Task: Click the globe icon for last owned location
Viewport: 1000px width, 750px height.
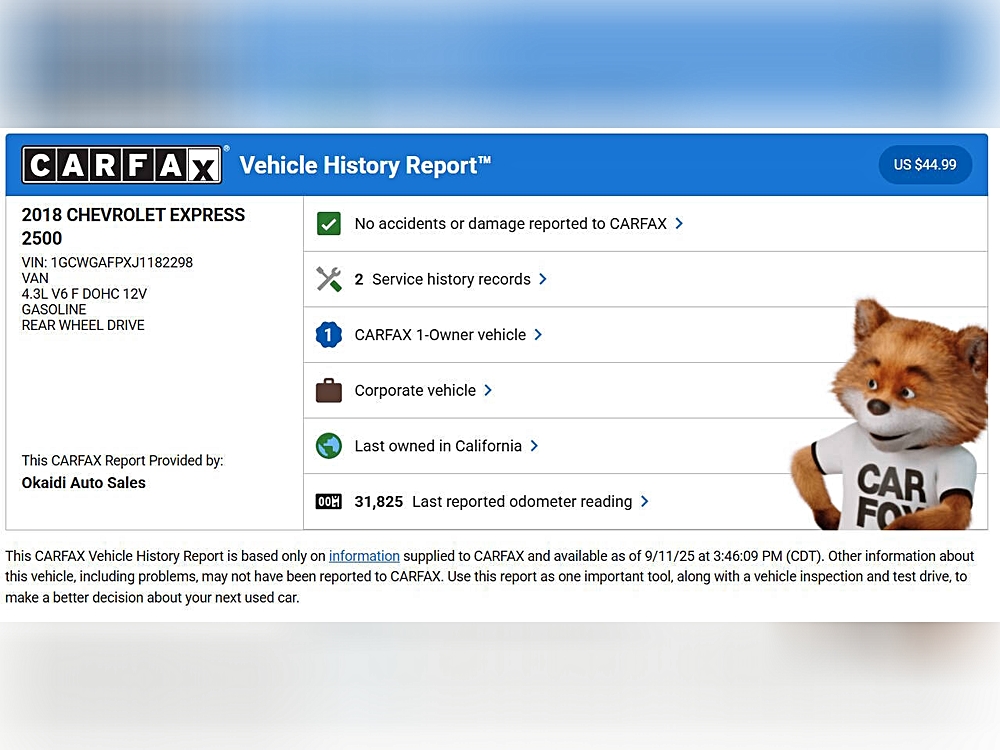Action: [x=329, y=446]
